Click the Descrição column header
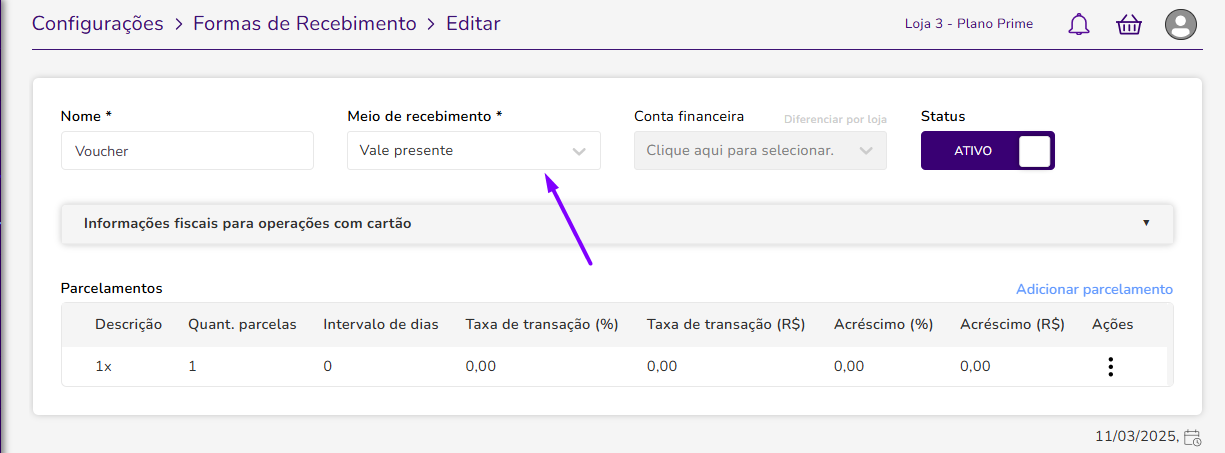This screenshot has width=1225, height=453. [129, 324]
